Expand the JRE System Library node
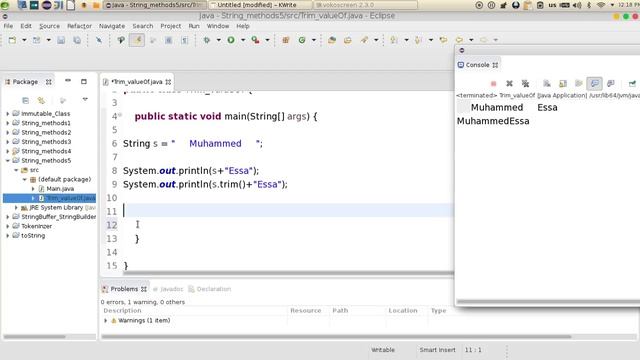The image size is (640, 360). pos(16,208)
